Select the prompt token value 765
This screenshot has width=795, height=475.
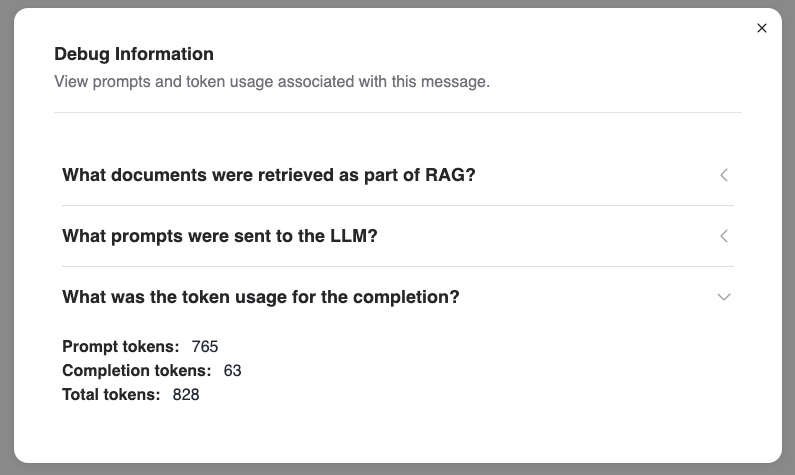205,347
